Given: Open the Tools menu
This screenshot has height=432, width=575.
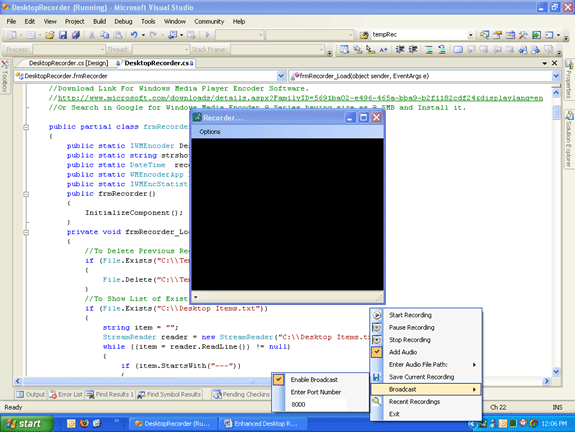Looking at the screenshot, I should (x=148, y=21).
